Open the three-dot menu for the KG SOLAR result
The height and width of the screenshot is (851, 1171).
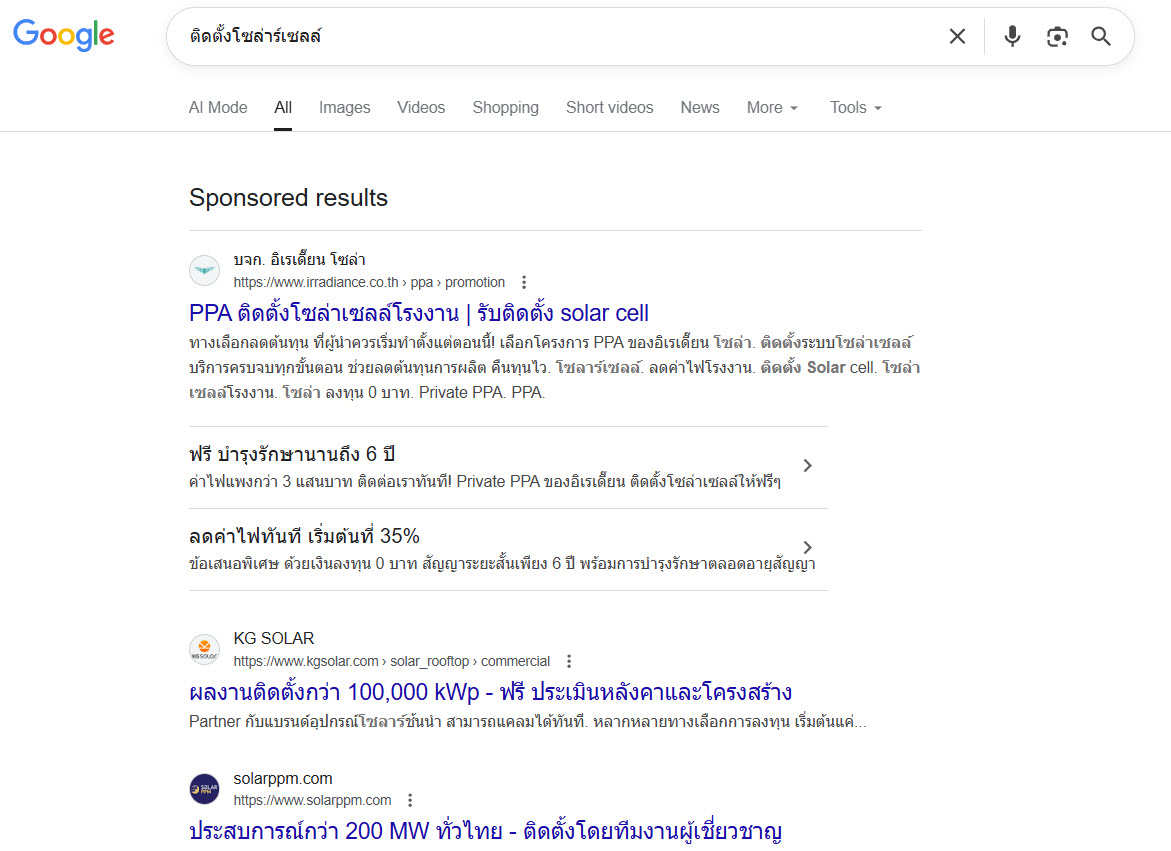[568, 661]
